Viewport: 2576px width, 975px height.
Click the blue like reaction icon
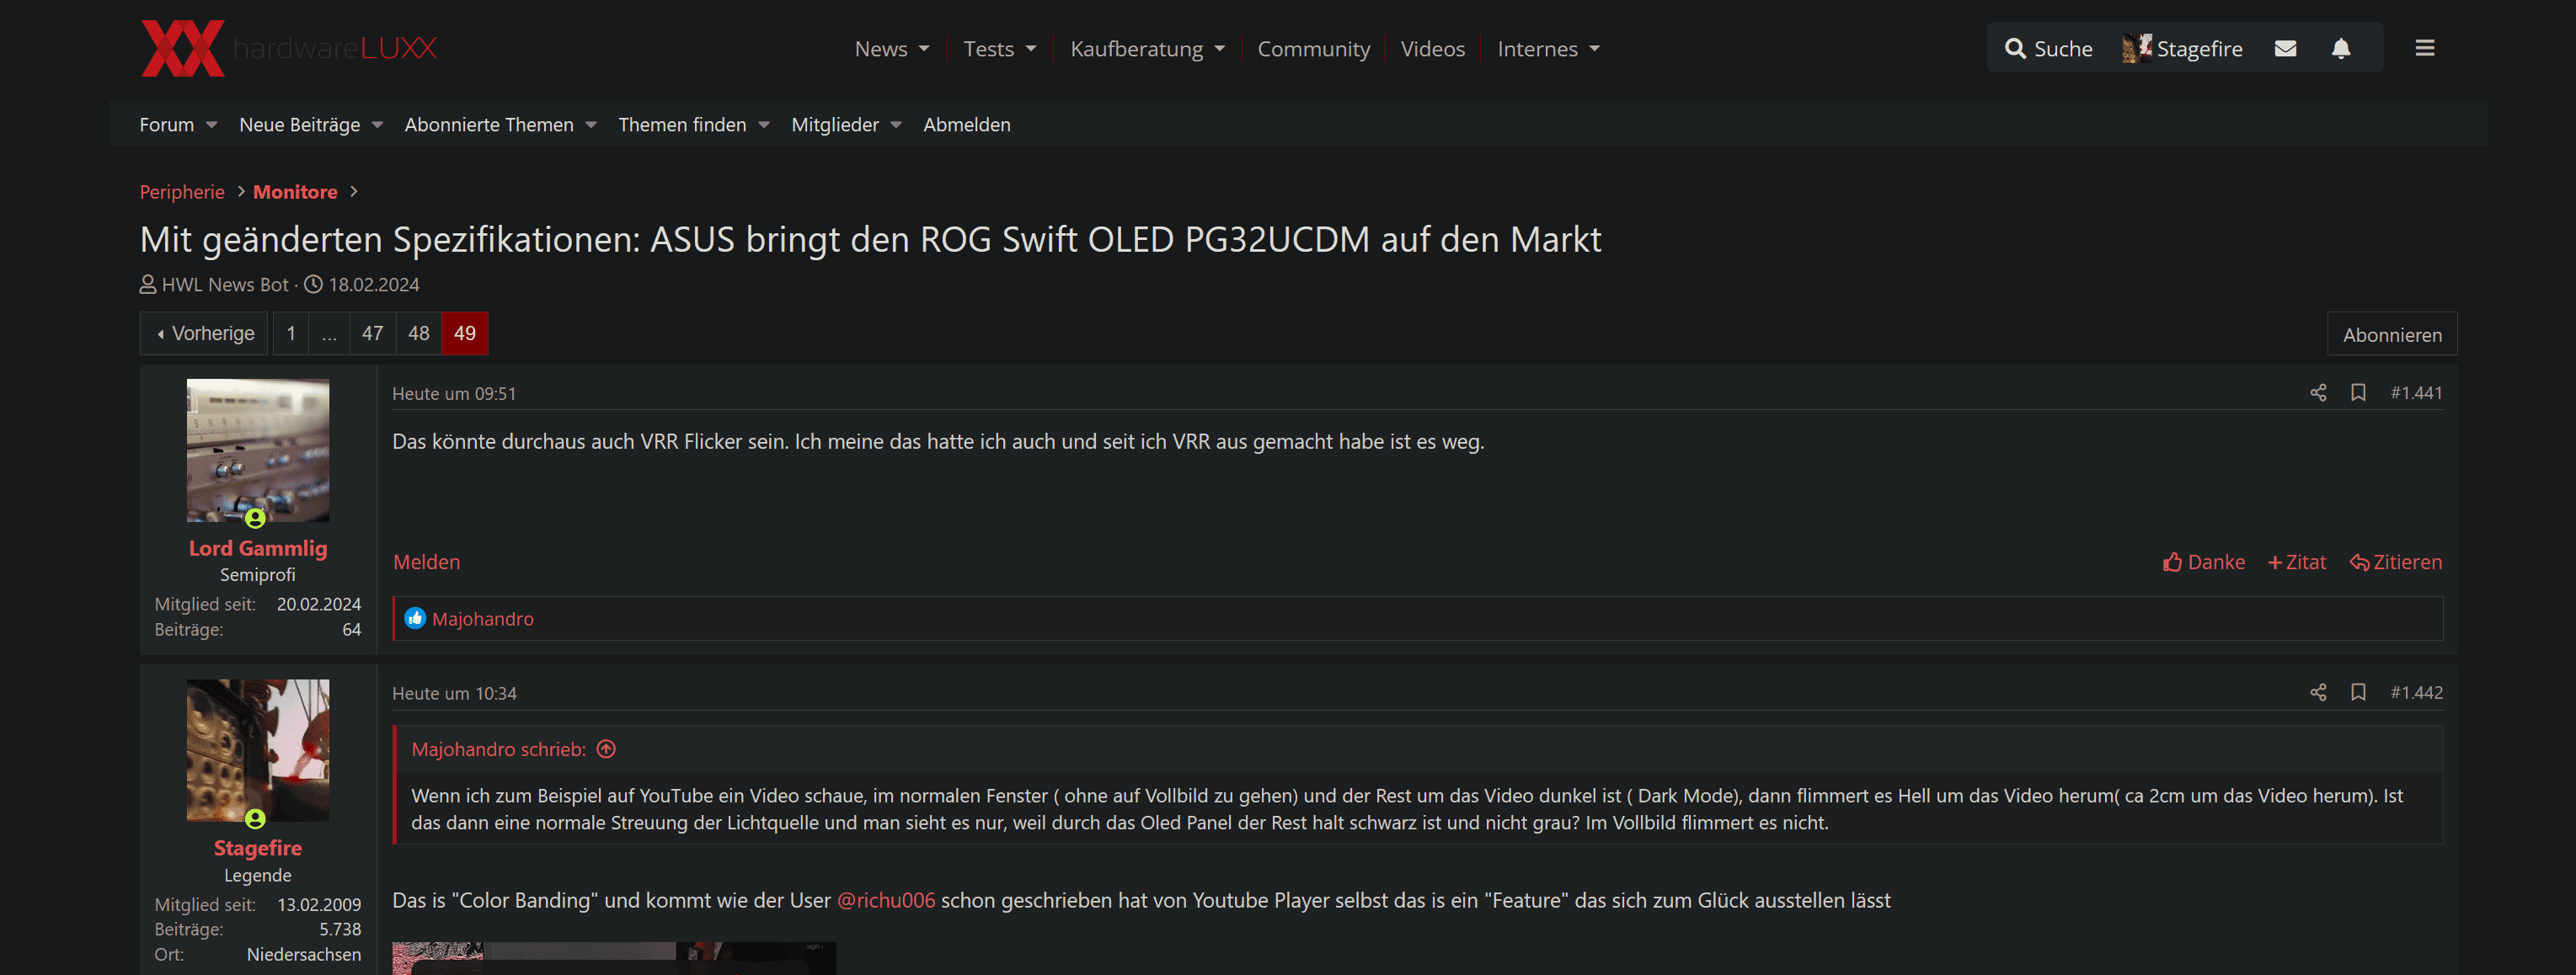415,619
